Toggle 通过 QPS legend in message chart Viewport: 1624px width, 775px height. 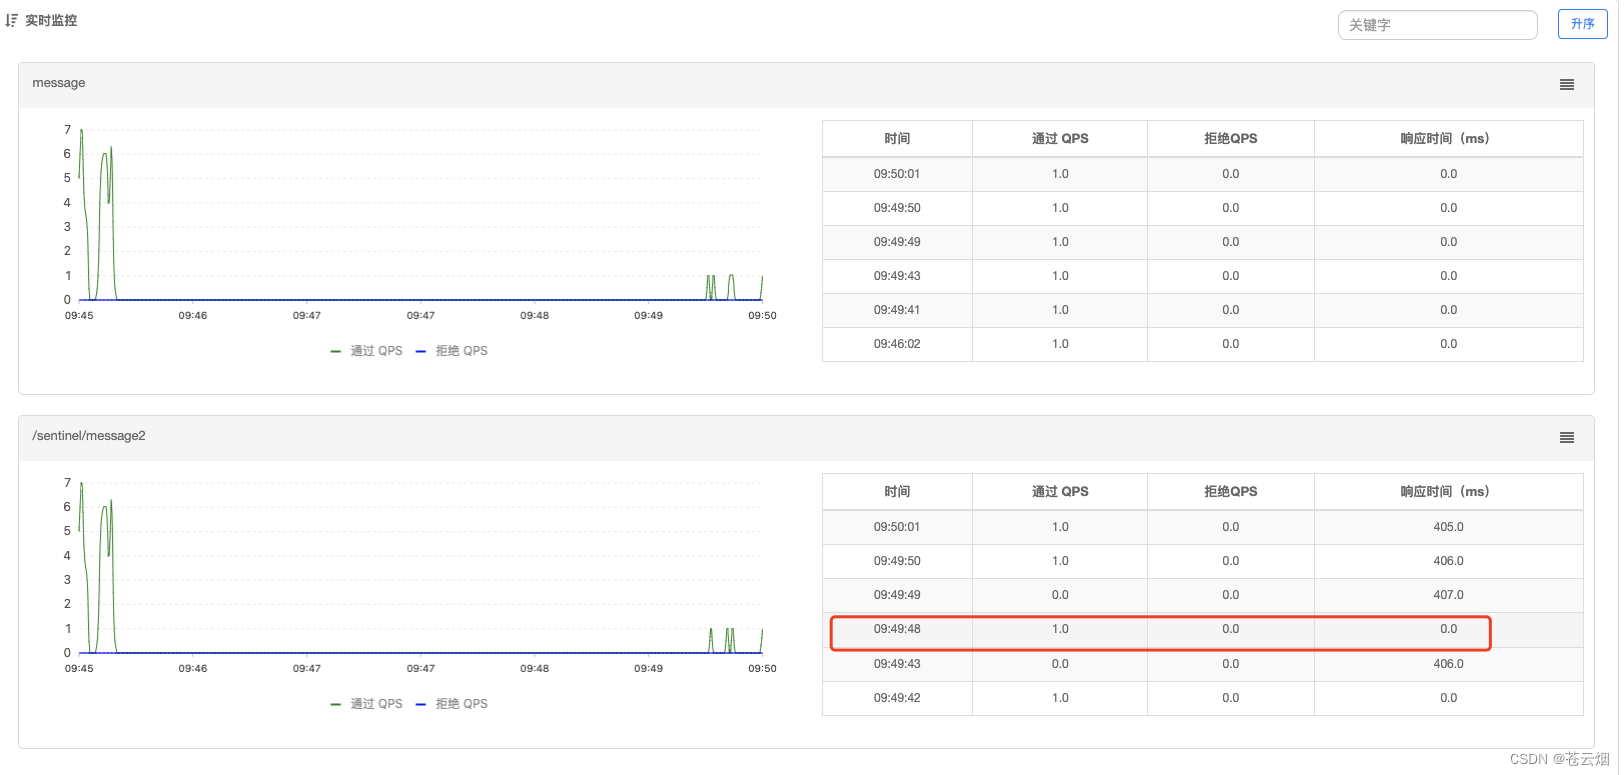pos(366,351)
